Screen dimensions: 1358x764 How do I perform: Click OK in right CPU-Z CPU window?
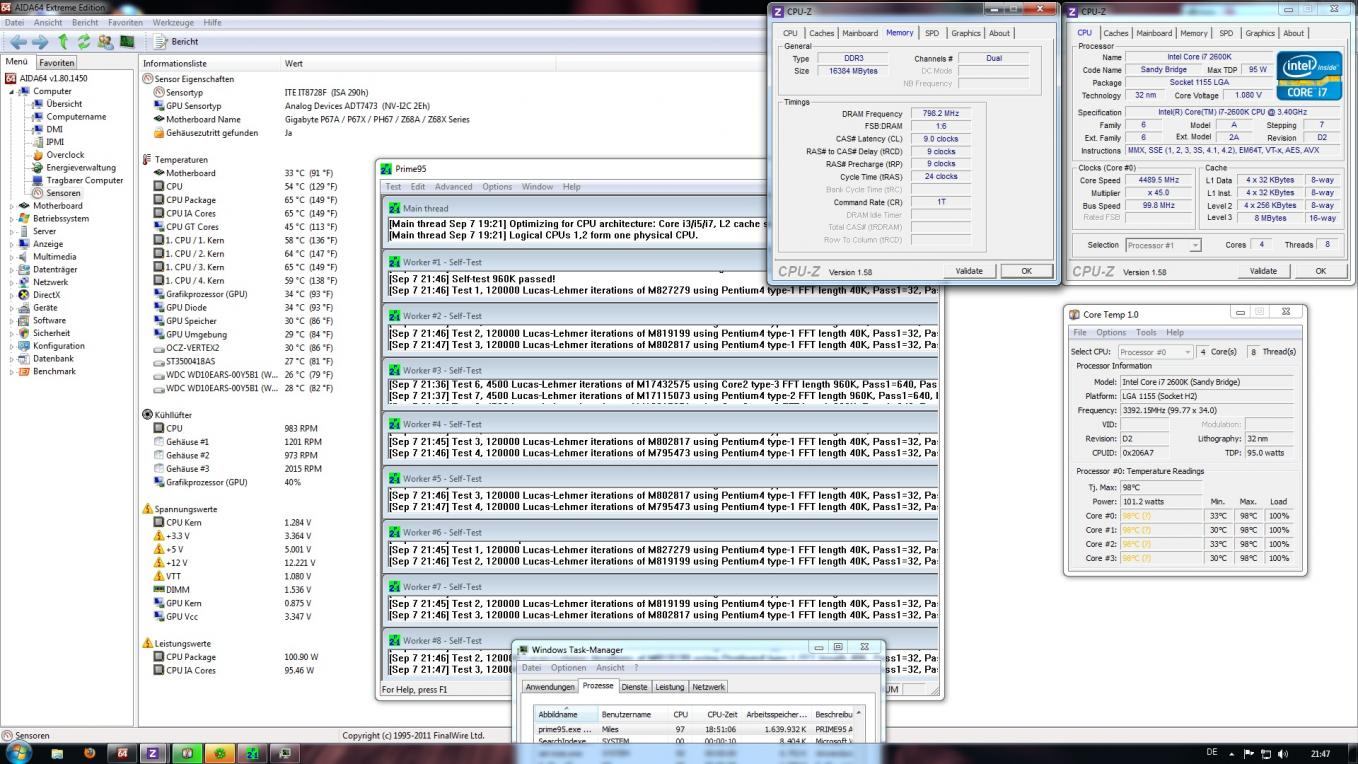pos(1320,271)
